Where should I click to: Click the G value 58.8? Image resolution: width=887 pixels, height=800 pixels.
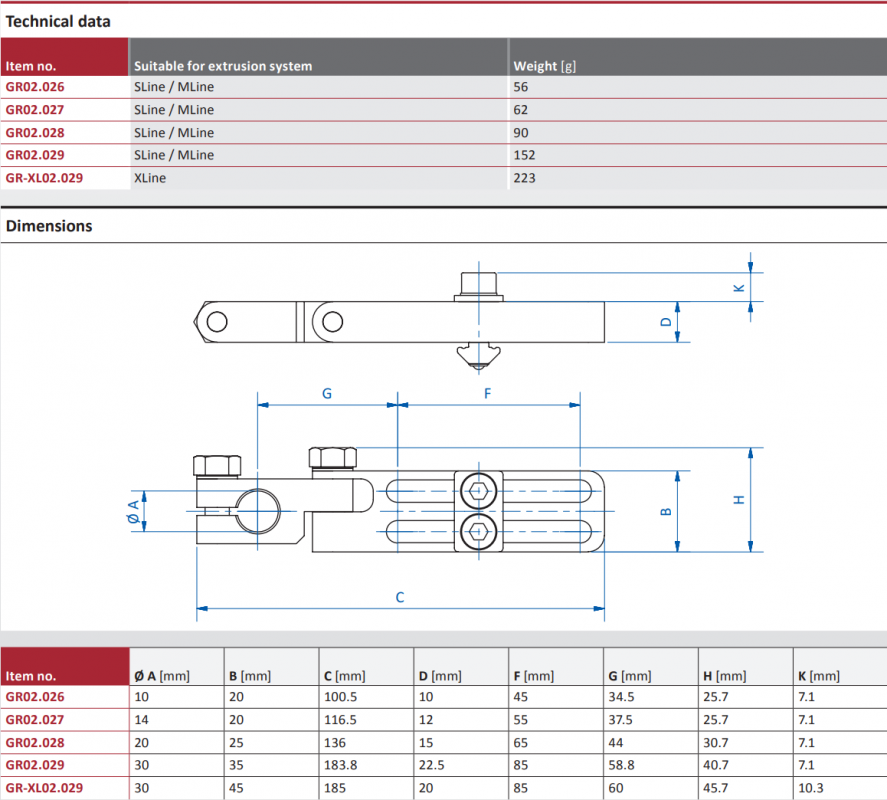[621, 765]
